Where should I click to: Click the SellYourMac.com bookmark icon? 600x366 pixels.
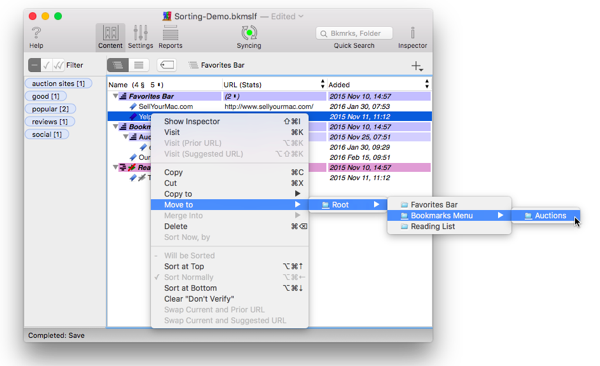coord(133,106)
